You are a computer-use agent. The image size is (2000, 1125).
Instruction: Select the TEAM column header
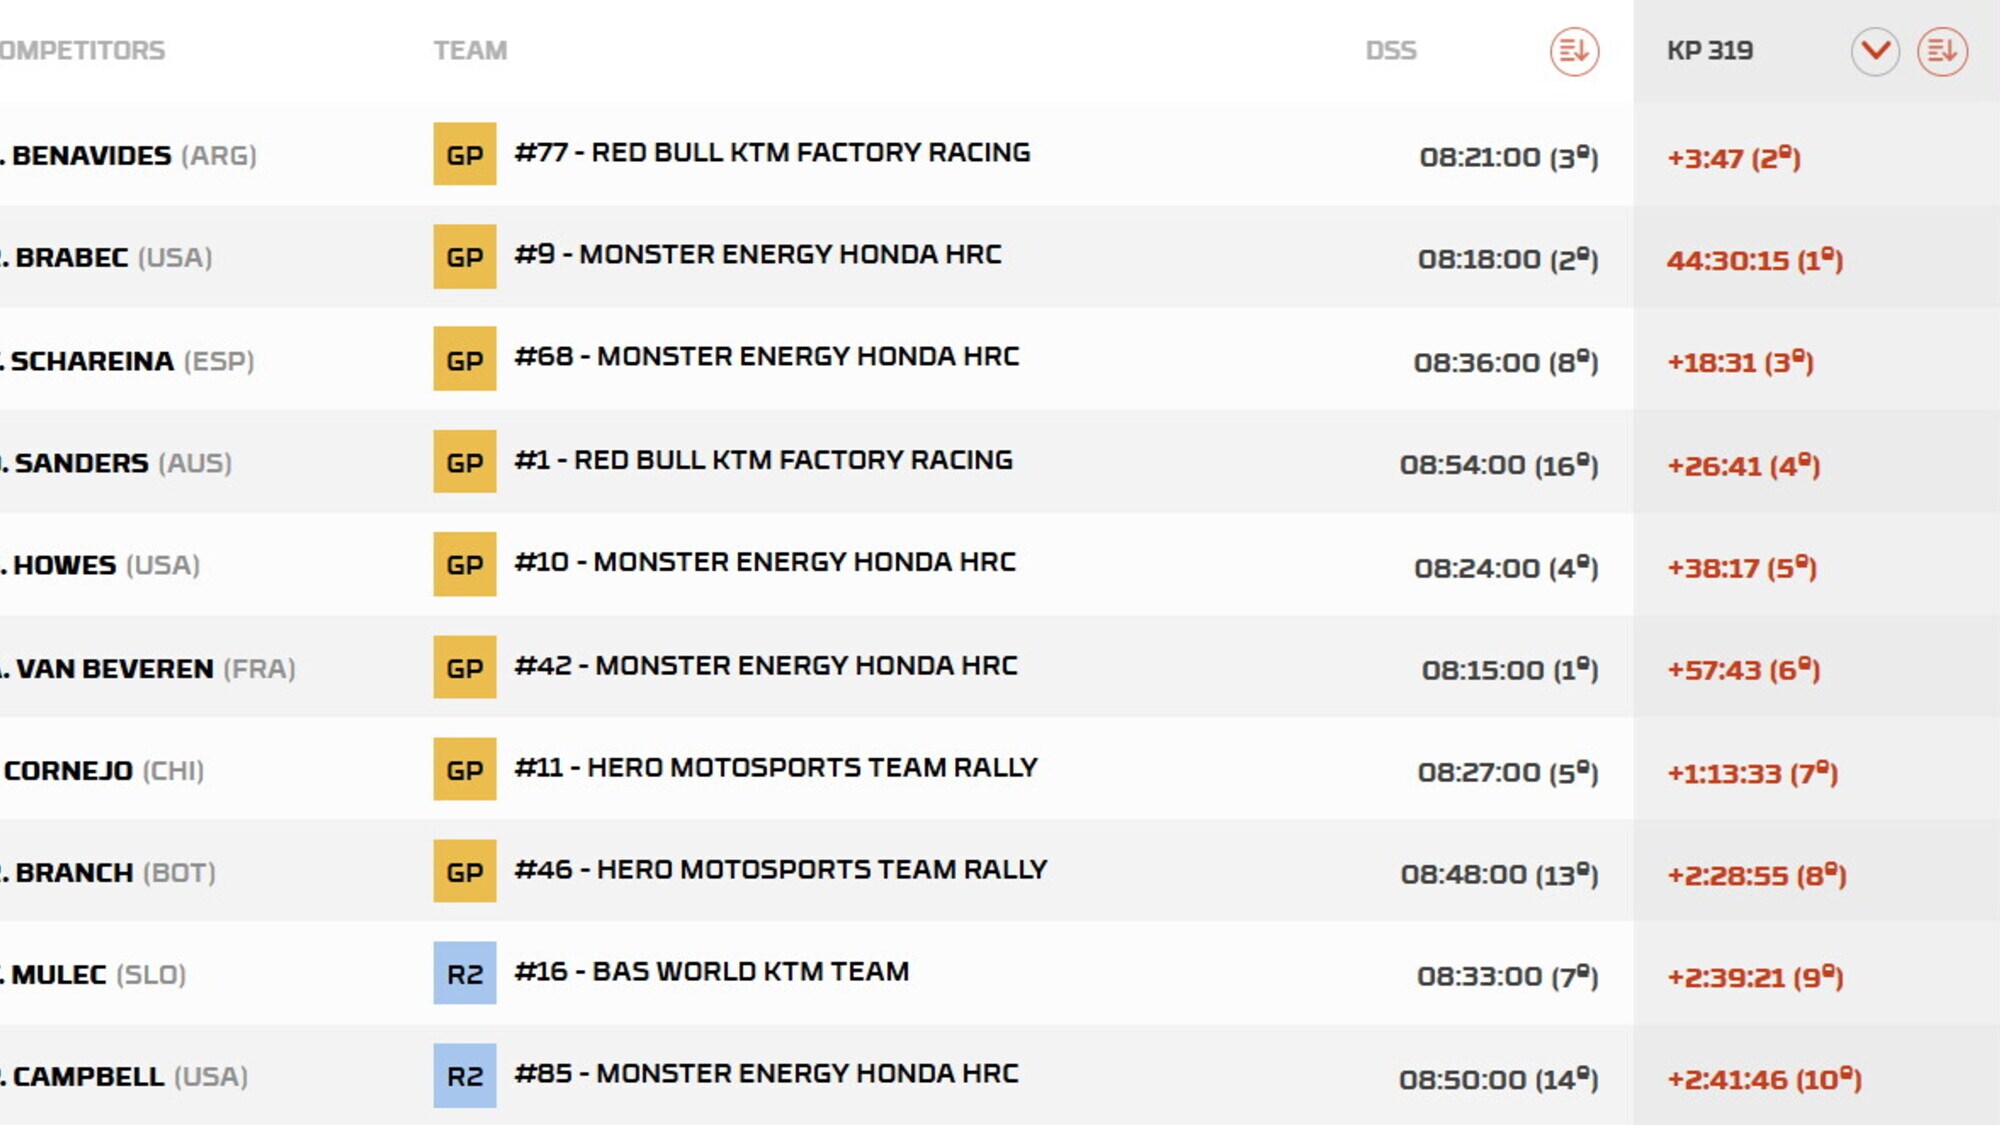(470, 51)
